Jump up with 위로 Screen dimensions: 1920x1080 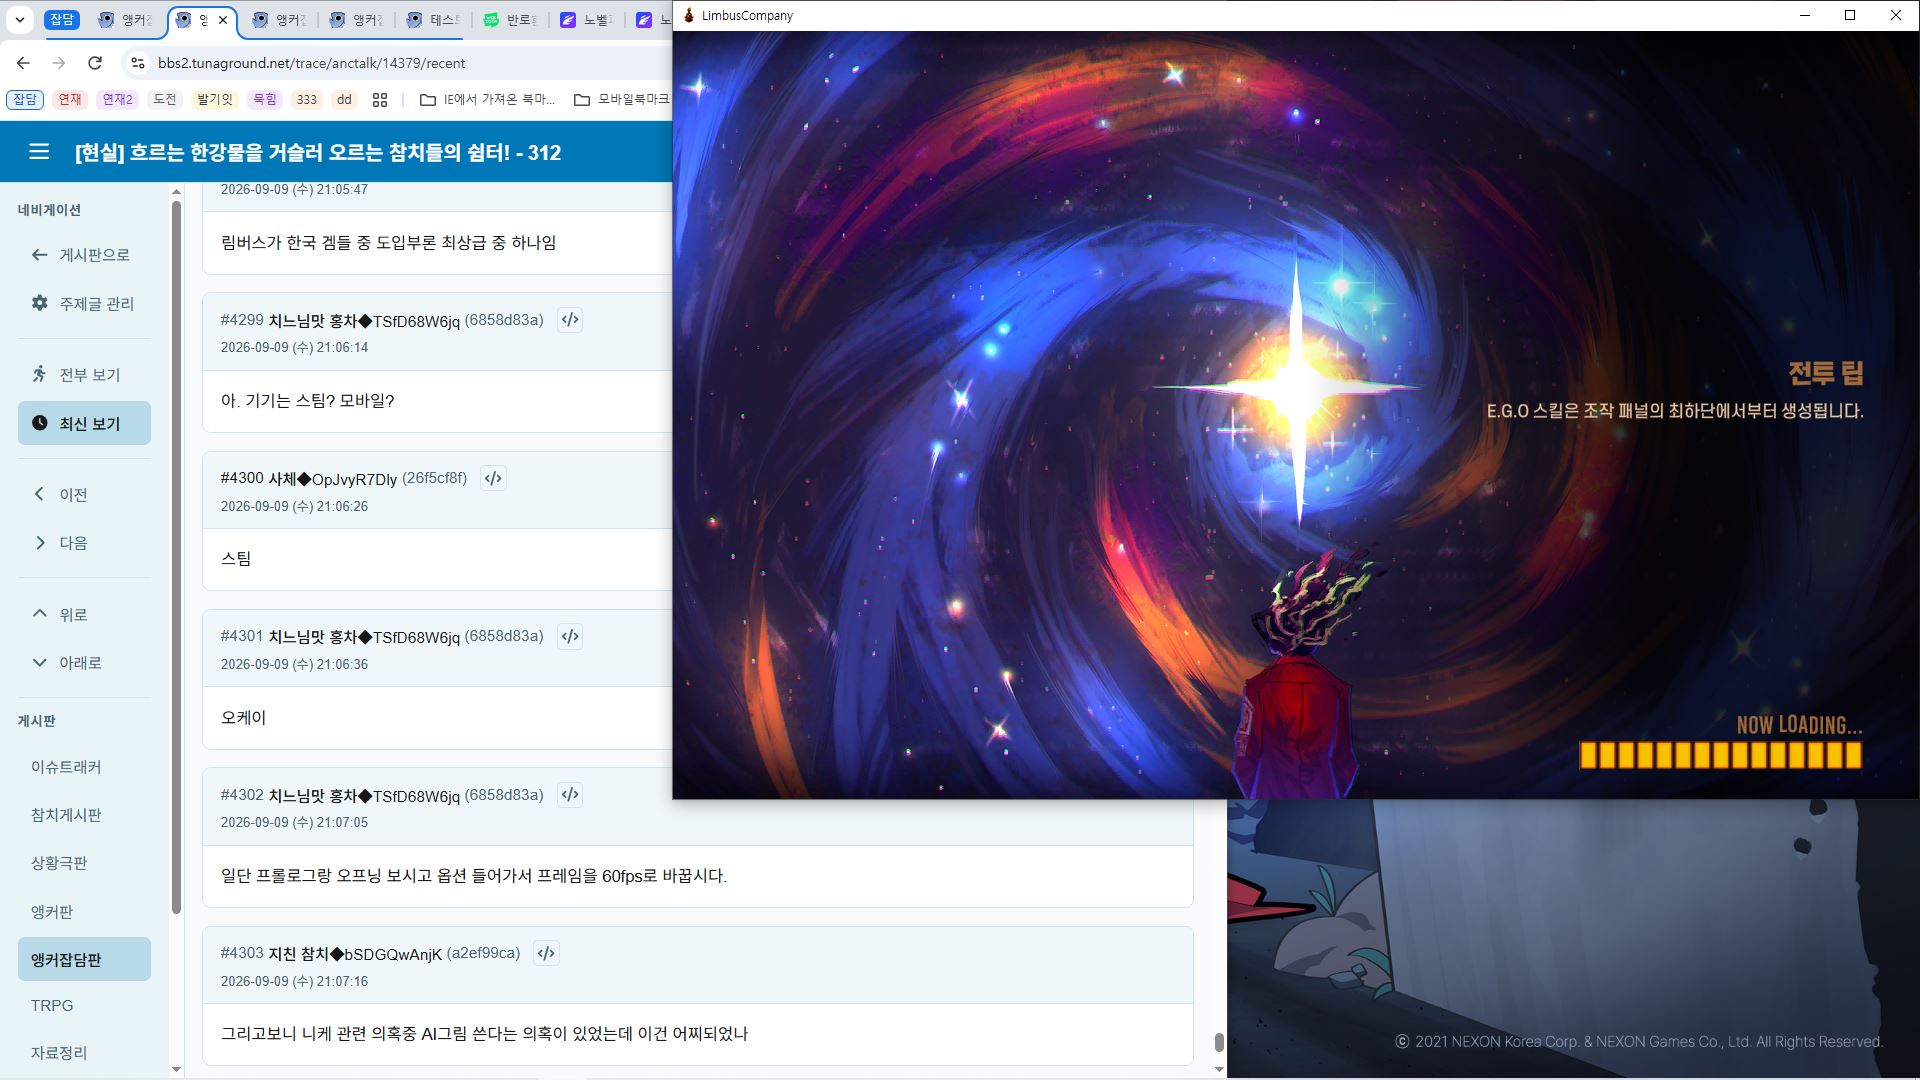coord(84,614)
